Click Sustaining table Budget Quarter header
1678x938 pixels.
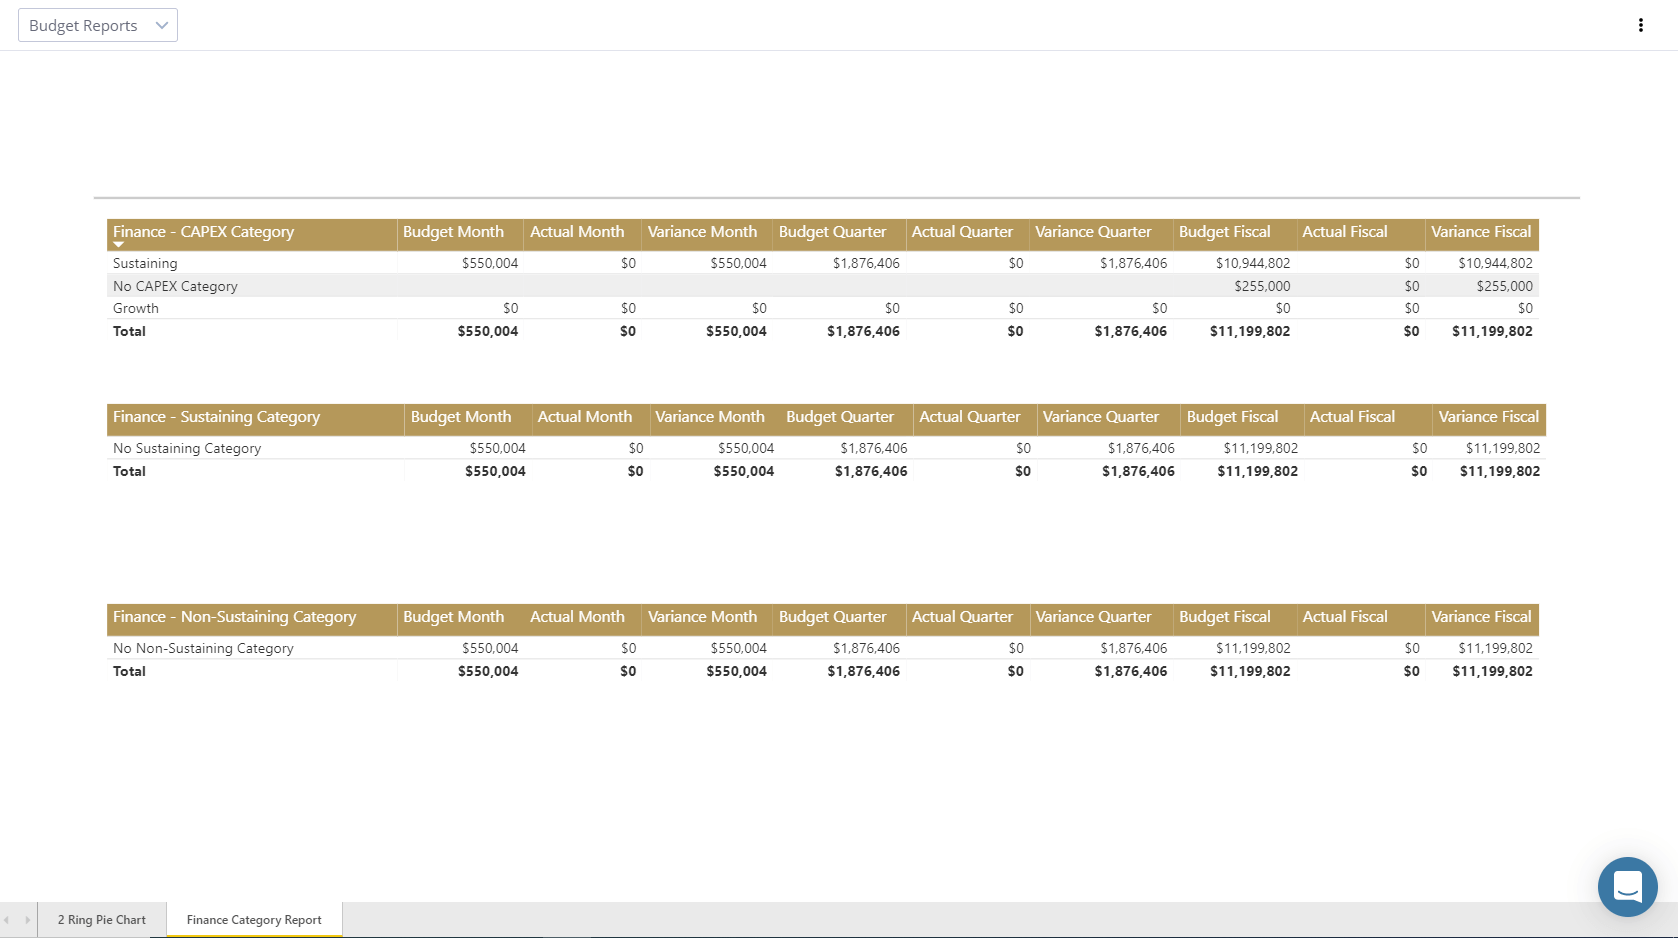point(840,417)
